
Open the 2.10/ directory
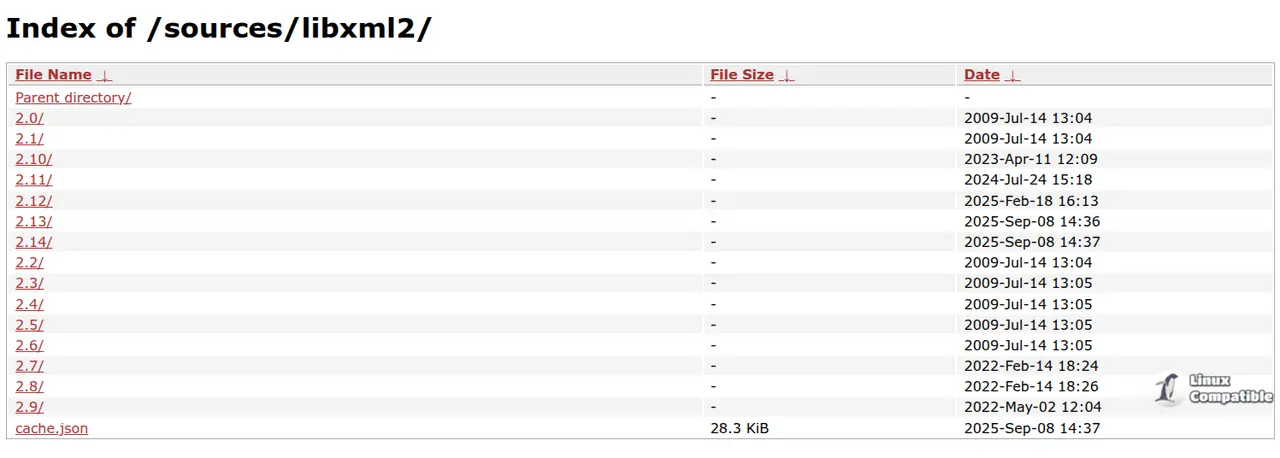[33, 159]
